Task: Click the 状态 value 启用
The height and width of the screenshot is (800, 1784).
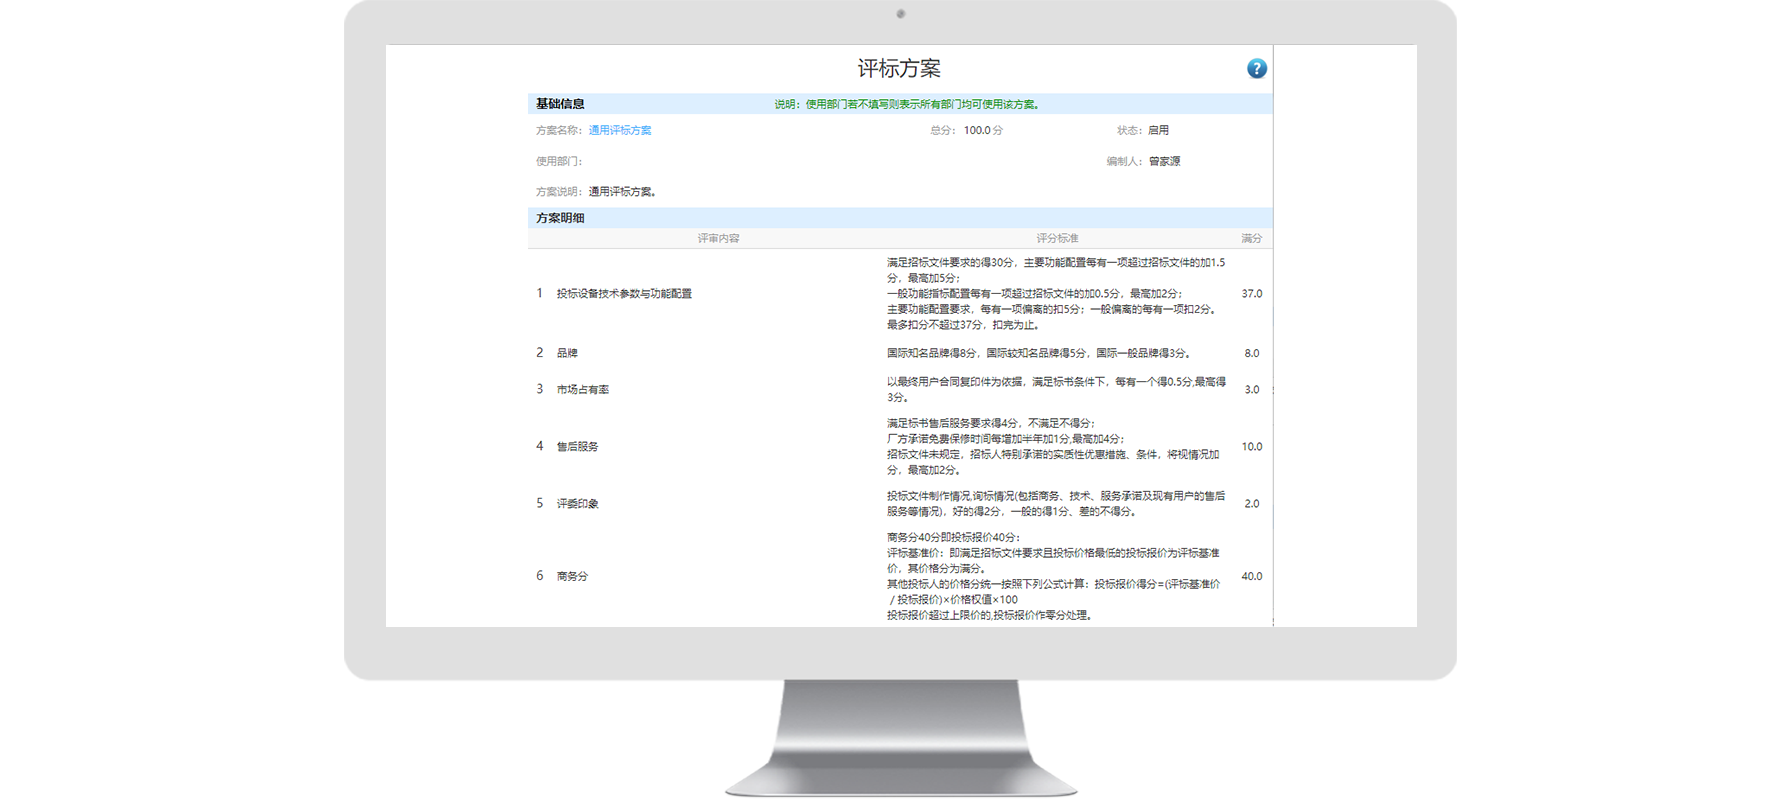Action: (1158, 130)
